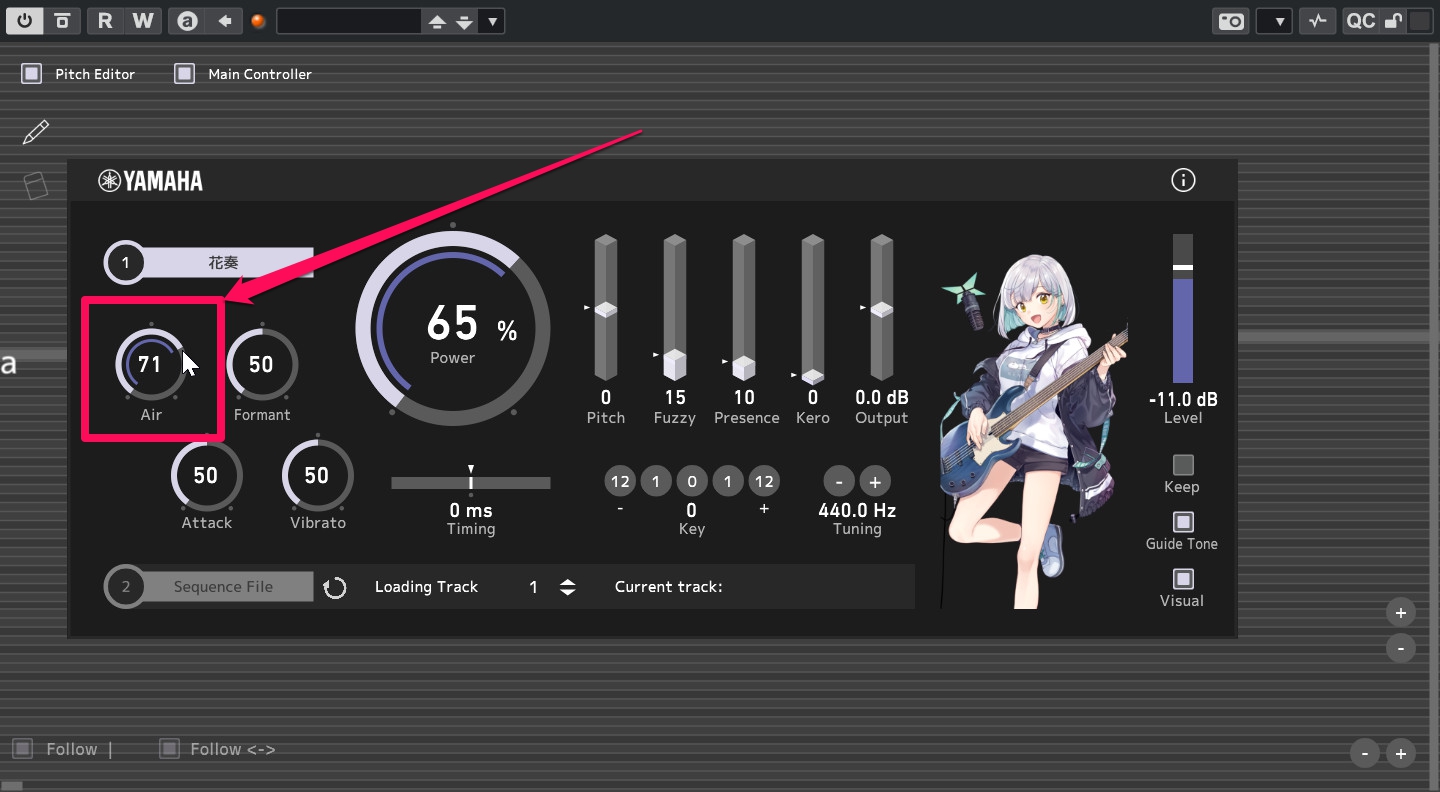Click the camera snapshot icon
Image resolution: width=1440 pixels, height=792 pixels.
pyautogui.click(x=1231, y=21)
